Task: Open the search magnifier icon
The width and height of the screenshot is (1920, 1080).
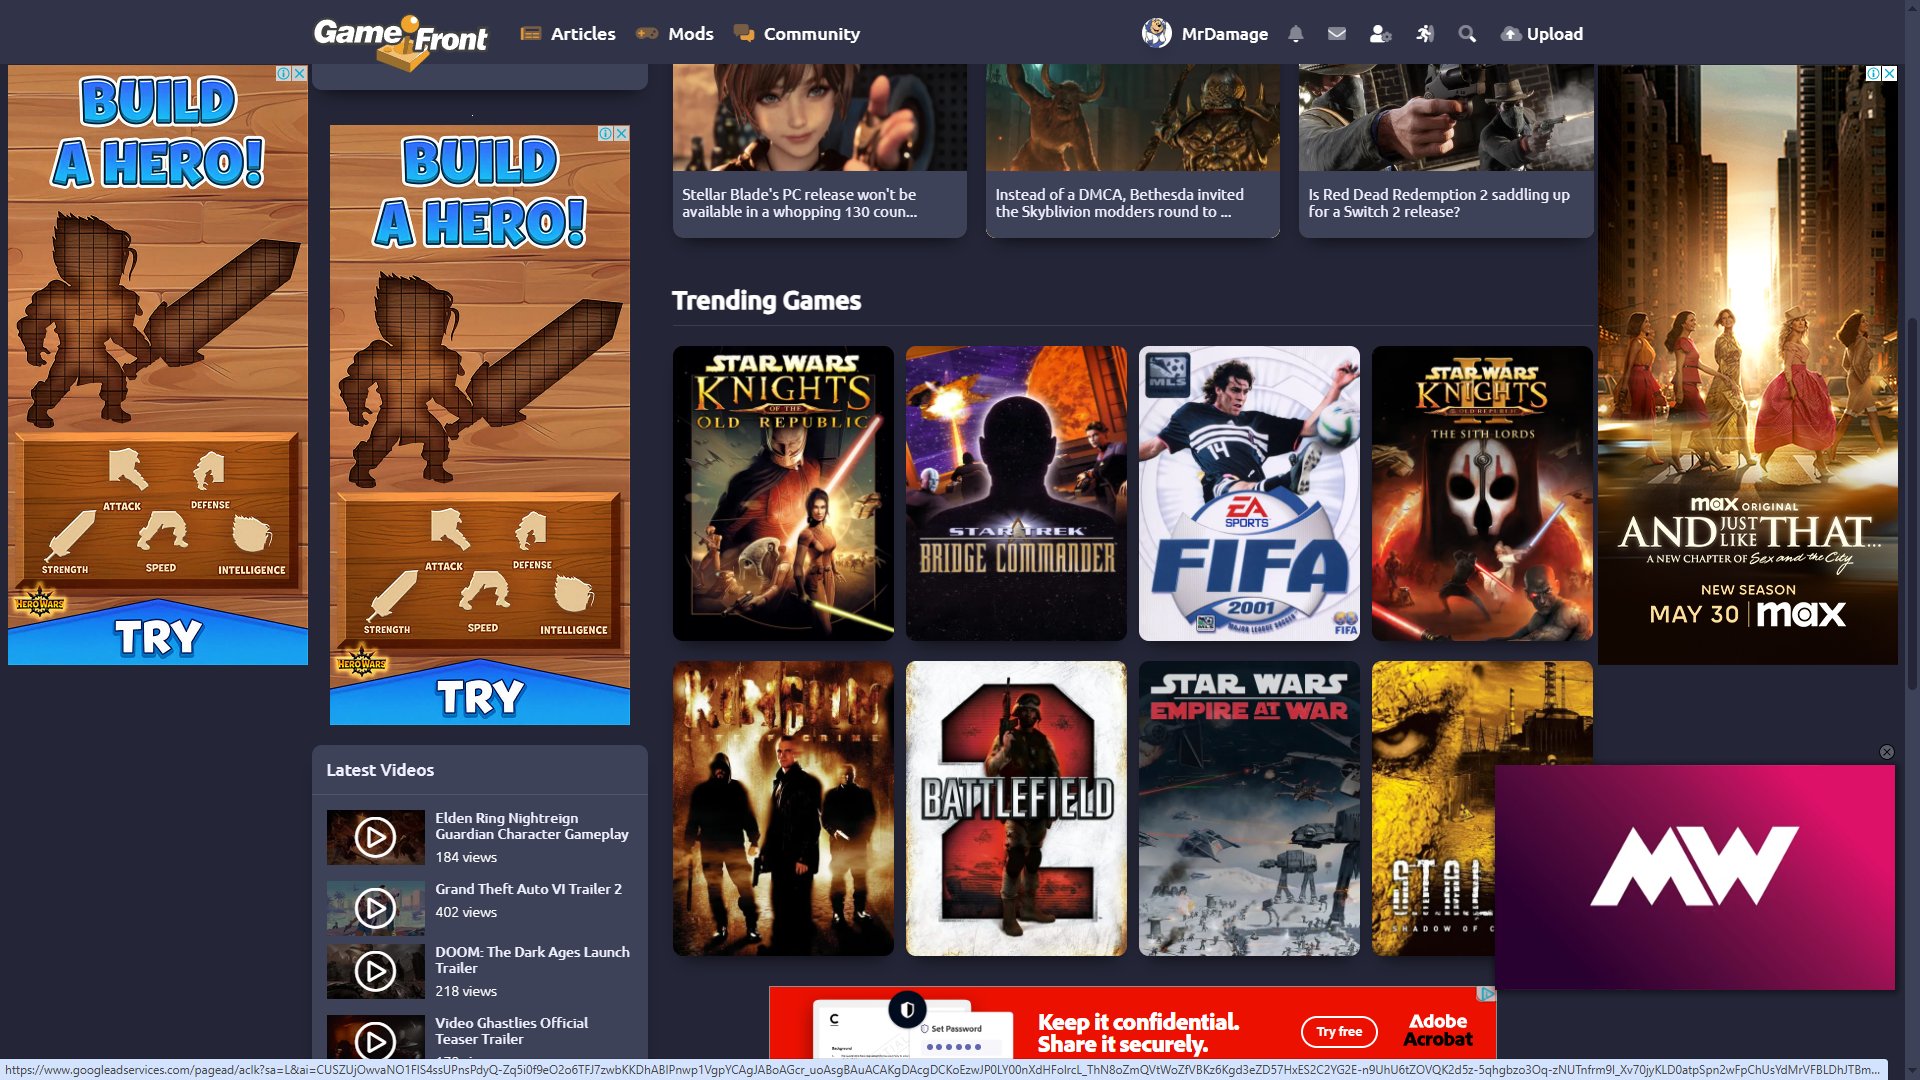Action: pos(1467,34)
